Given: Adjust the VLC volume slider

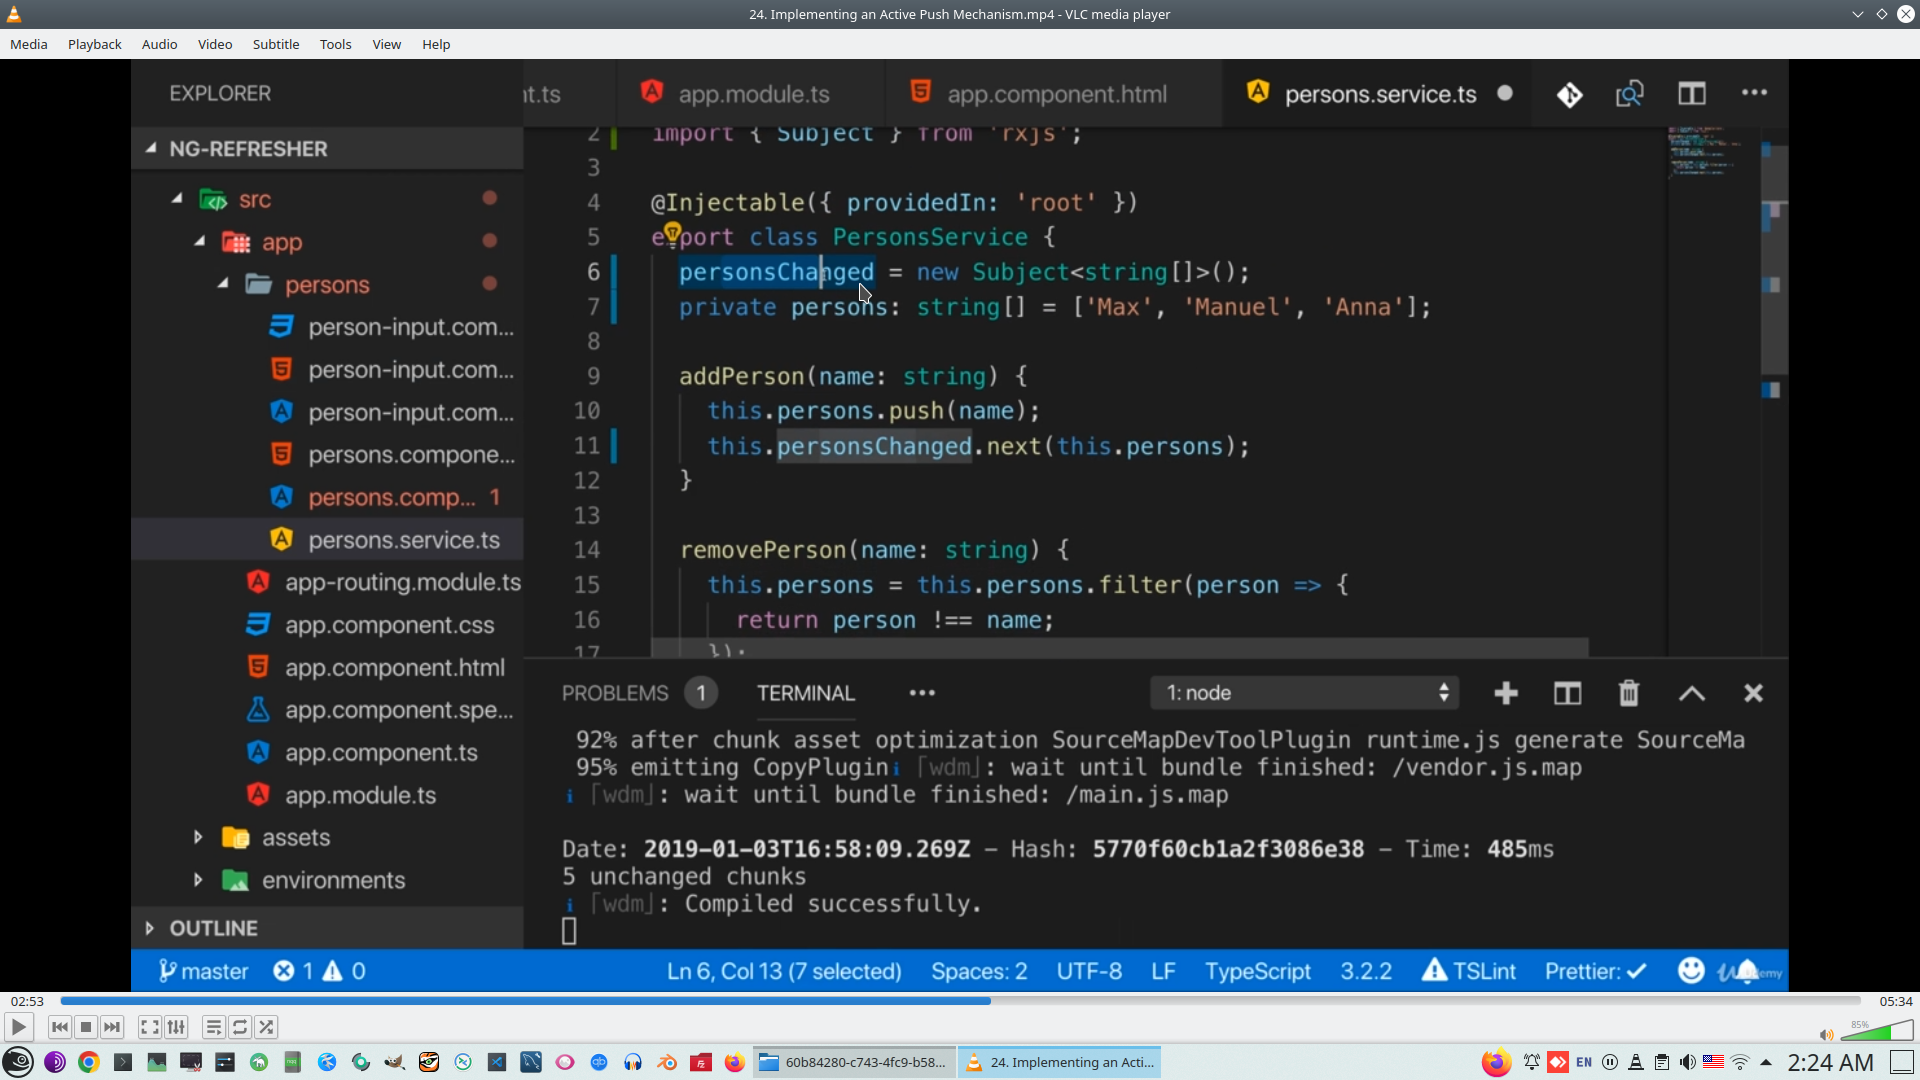Looking at the screenshot, I should (x=1877, y=1032).
